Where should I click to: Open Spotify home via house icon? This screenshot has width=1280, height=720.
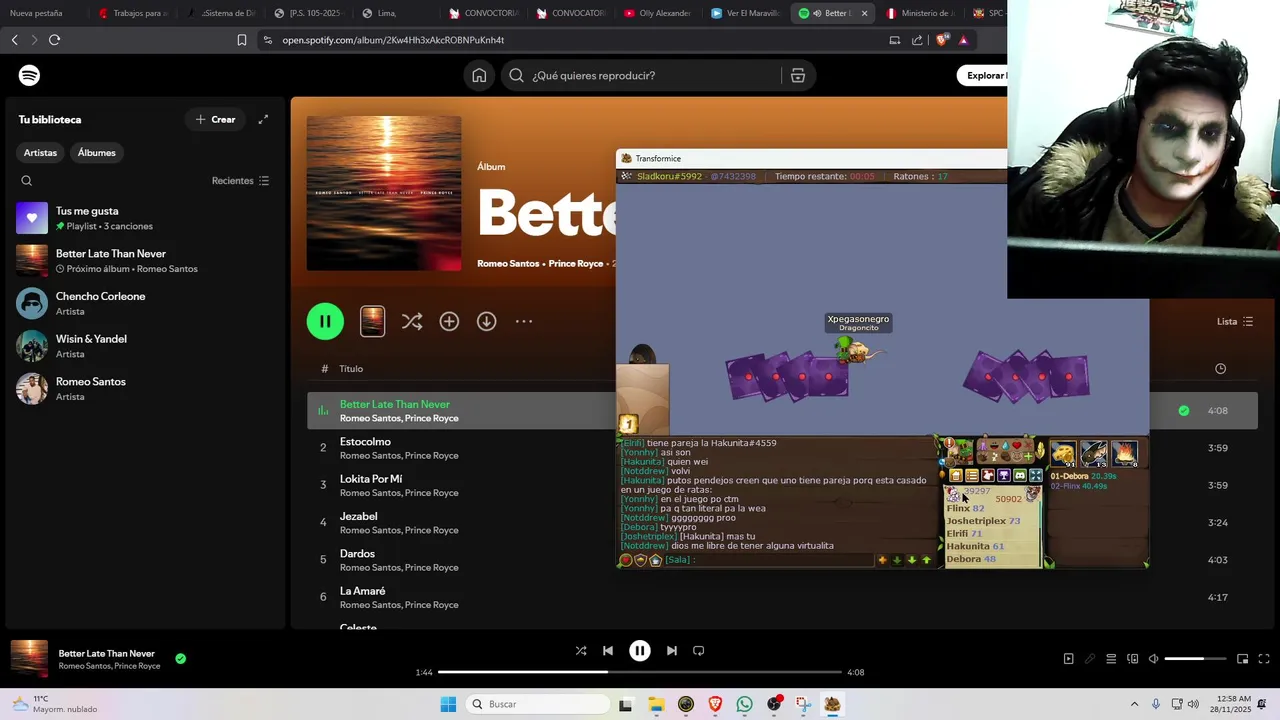479,75
